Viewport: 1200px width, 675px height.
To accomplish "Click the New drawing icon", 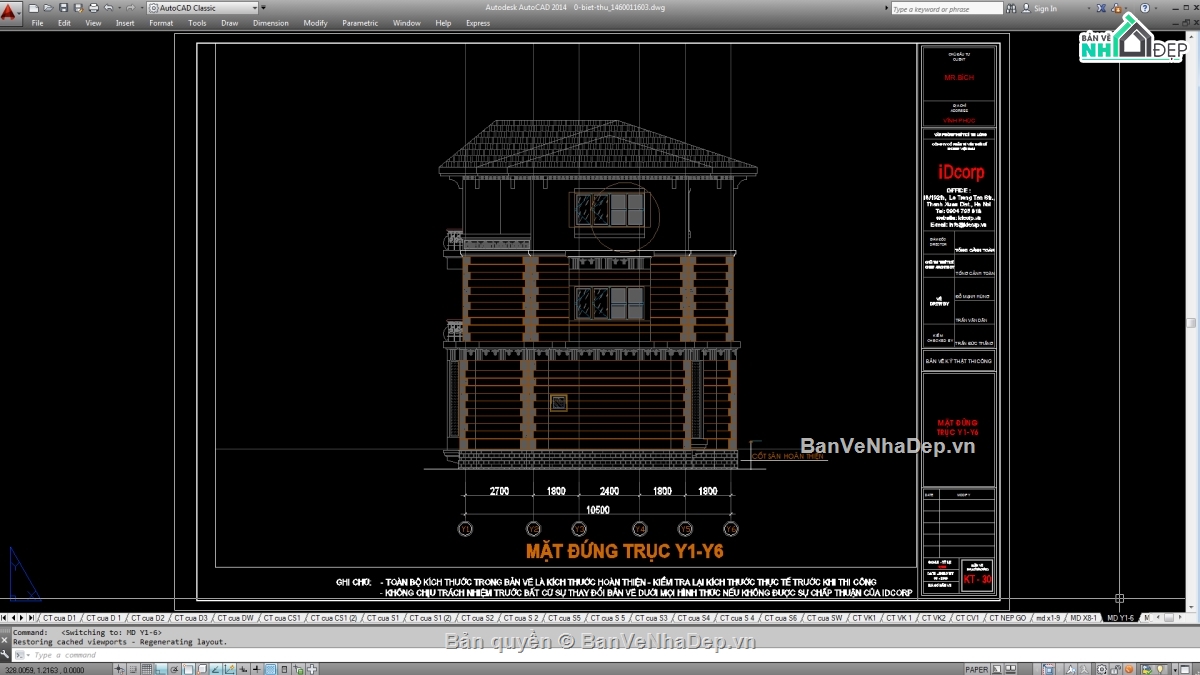I will [33, 8].
